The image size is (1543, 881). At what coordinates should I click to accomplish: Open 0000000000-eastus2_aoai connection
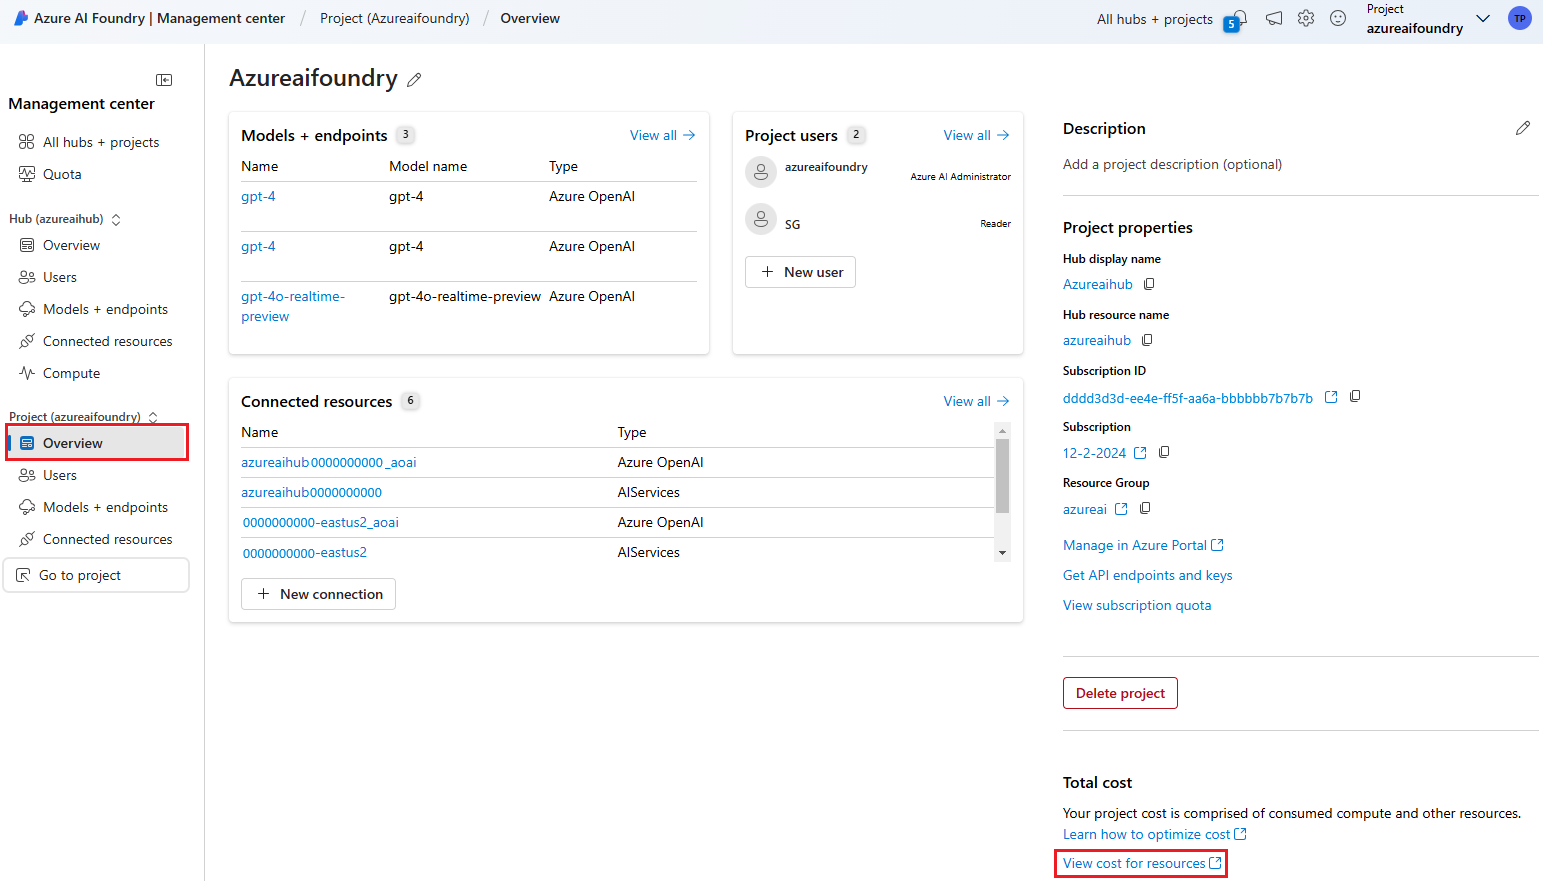click(321, 522)
